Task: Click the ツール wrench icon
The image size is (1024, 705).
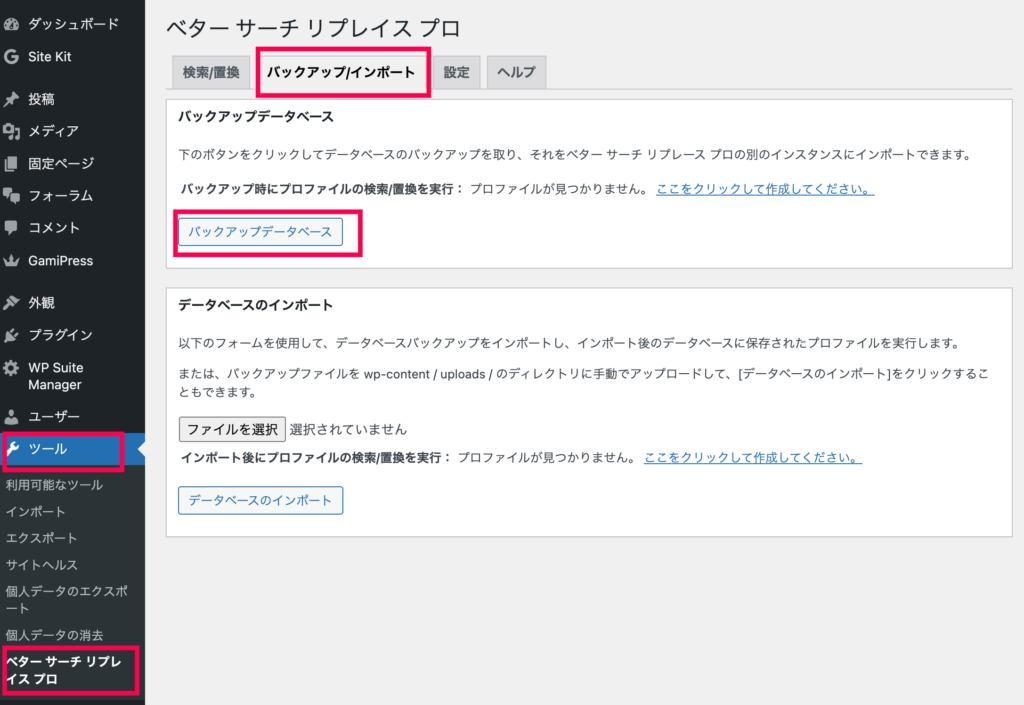Action: (12, 448)
